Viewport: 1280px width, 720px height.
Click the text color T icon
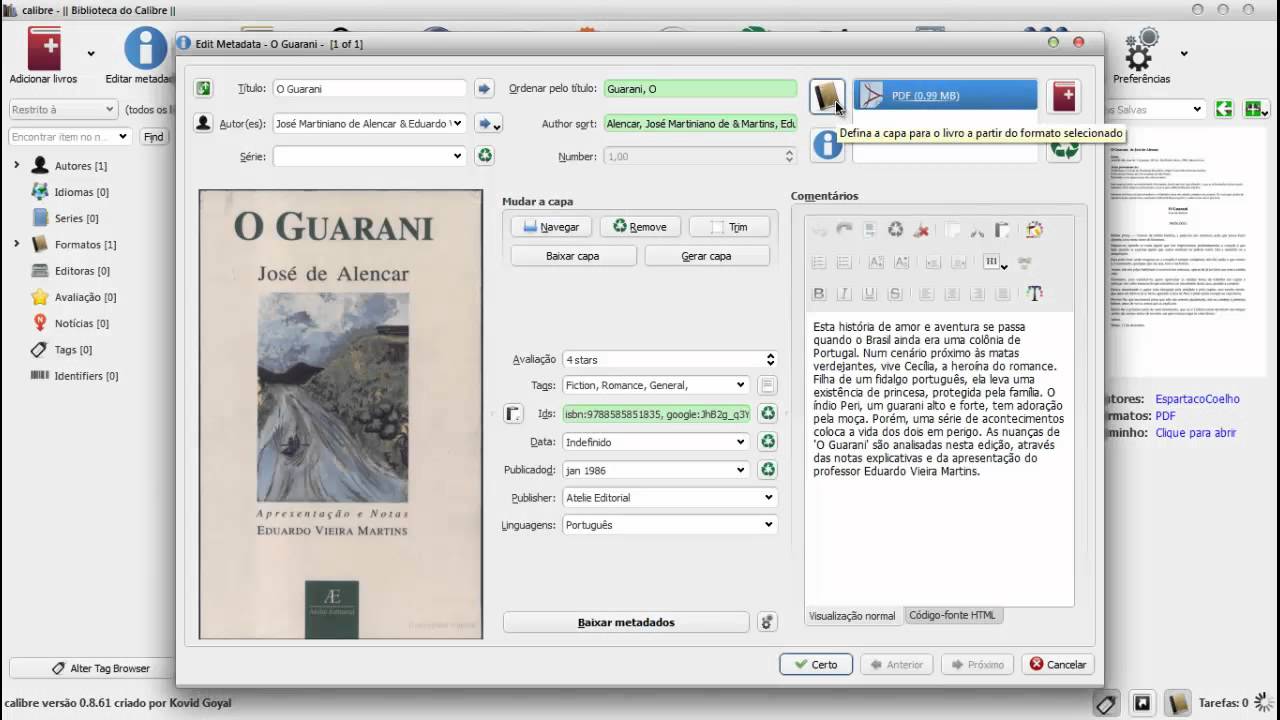click(x=1034, y=293)
